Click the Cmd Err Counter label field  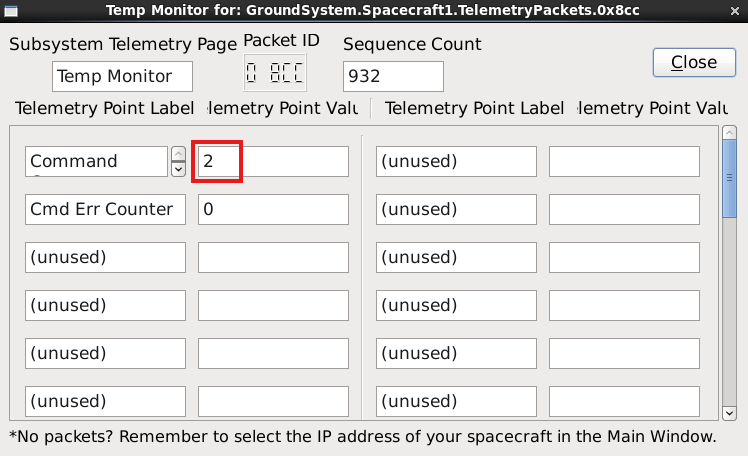click(105, 209)
